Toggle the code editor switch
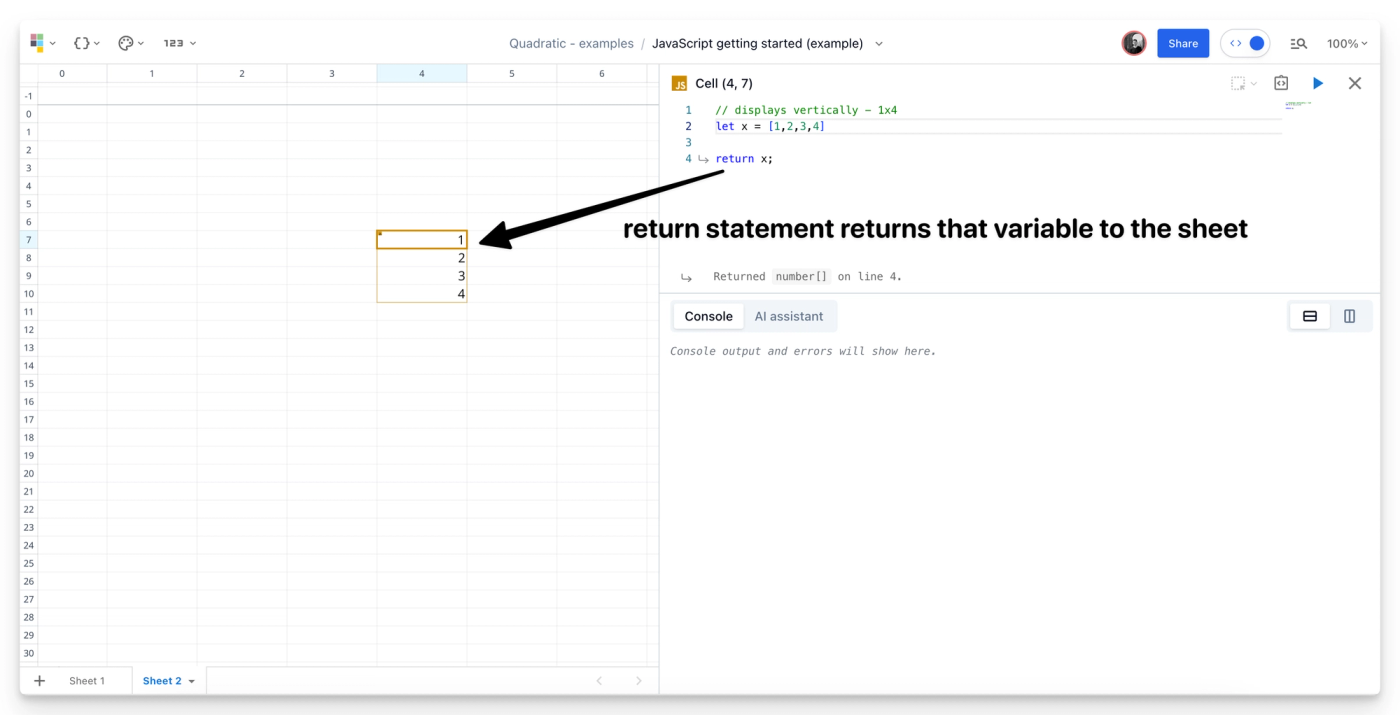The width and height of the screenshot is (1400, 715). (x=1245, y=43)
